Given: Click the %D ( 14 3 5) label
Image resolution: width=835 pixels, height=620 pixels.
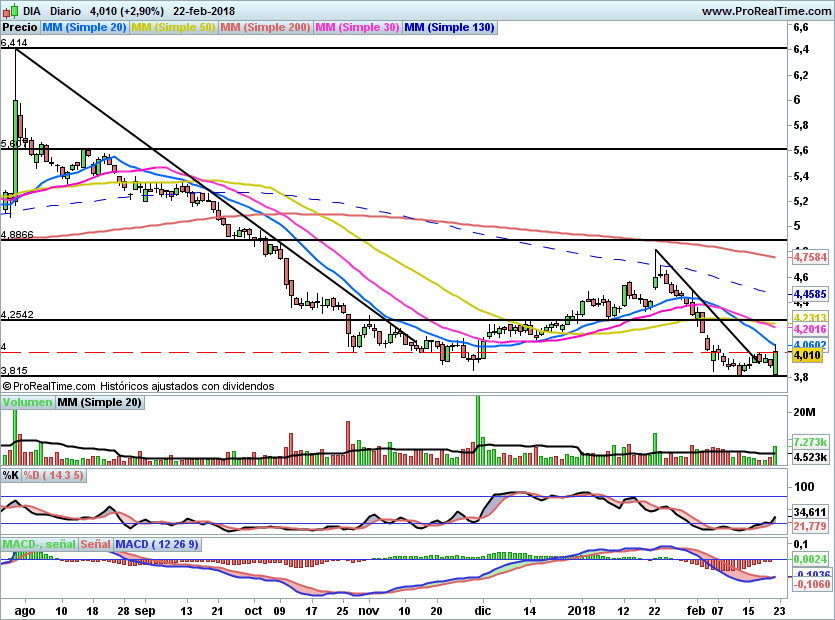Looking at the screenshot, I should pos(53,475).
